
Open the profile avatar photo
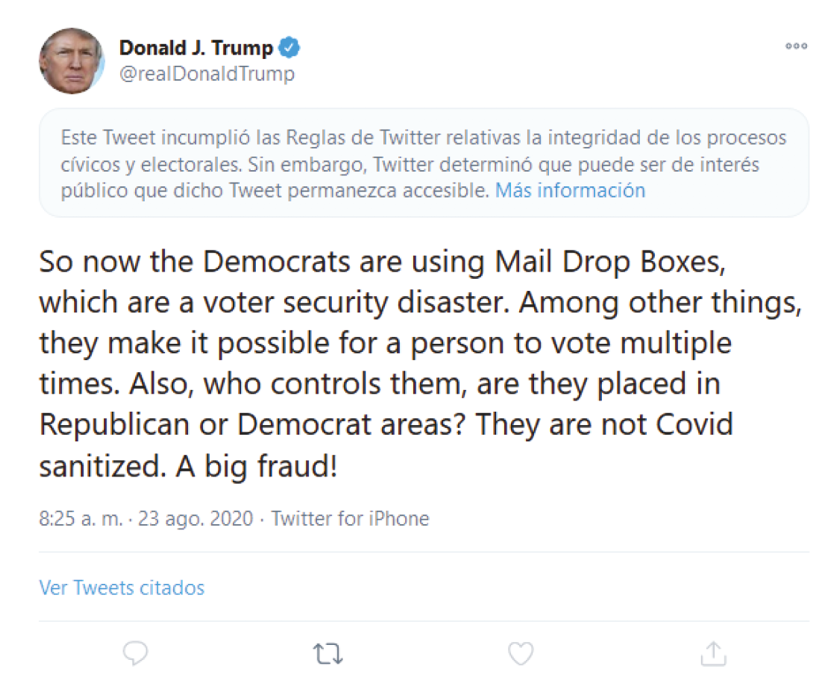pos(71,60)
